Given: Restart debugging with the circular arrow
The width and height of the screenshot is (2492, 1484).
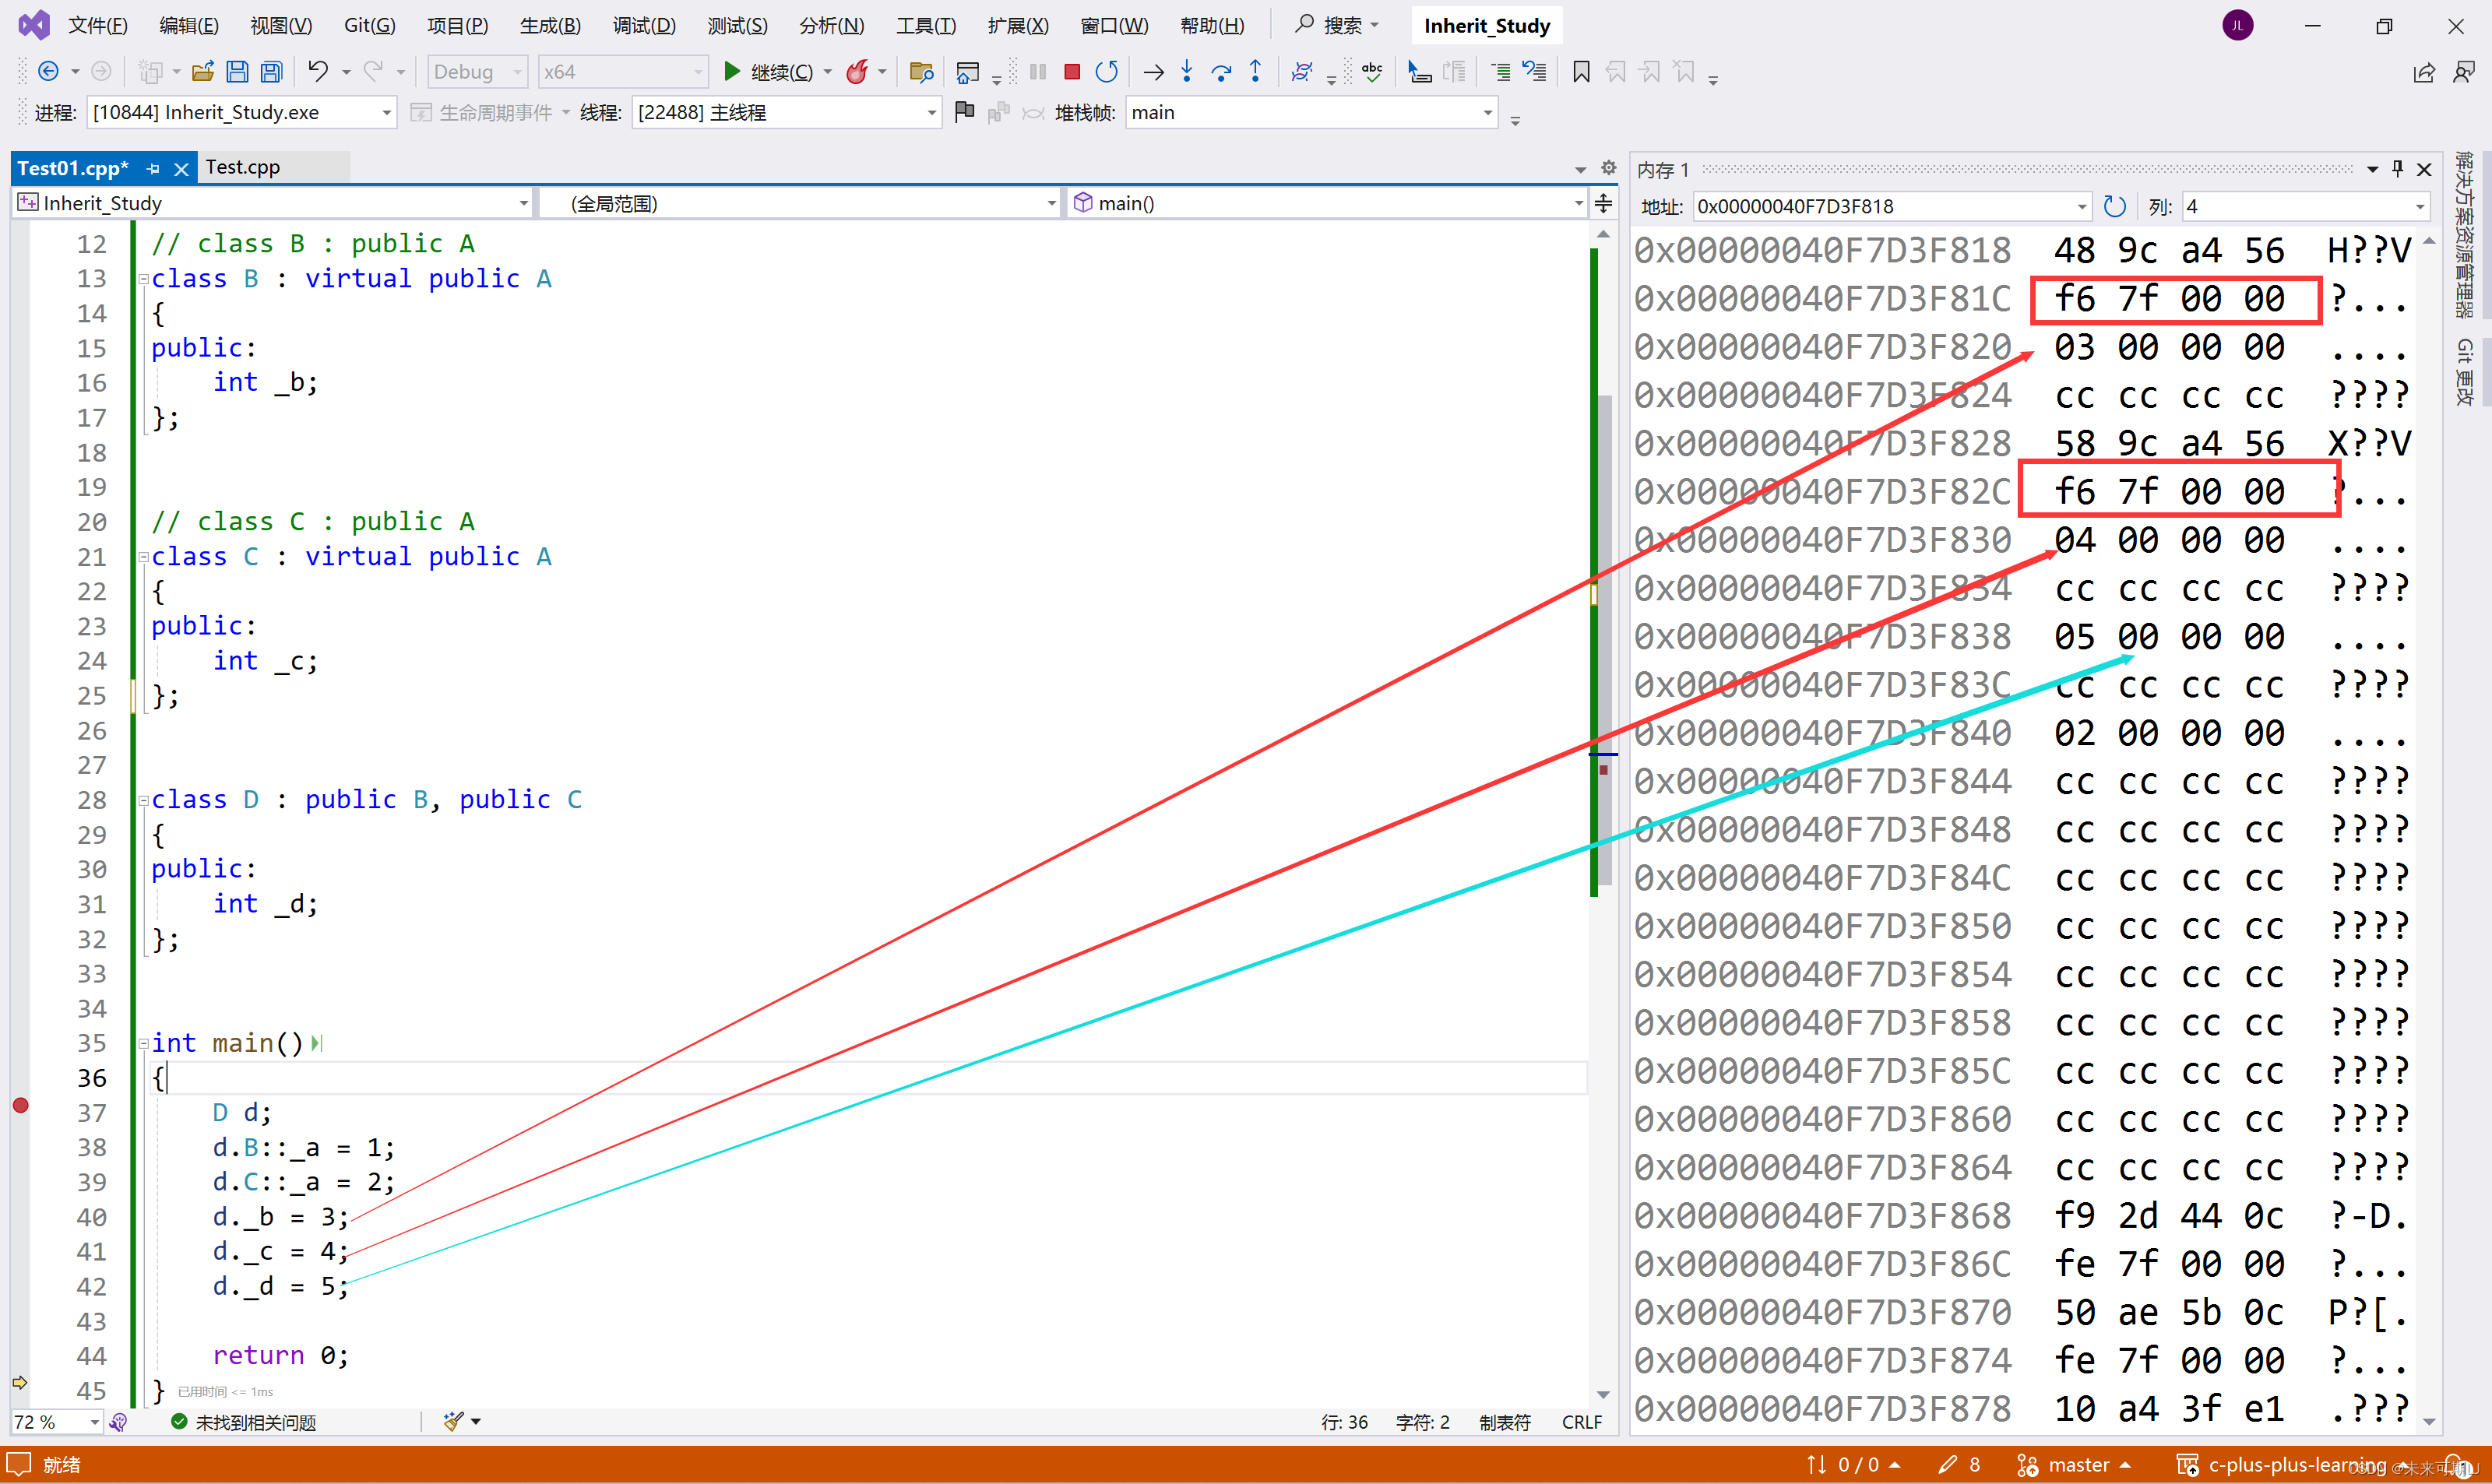Looking at the screenshot, I should tap(1106, 72).
